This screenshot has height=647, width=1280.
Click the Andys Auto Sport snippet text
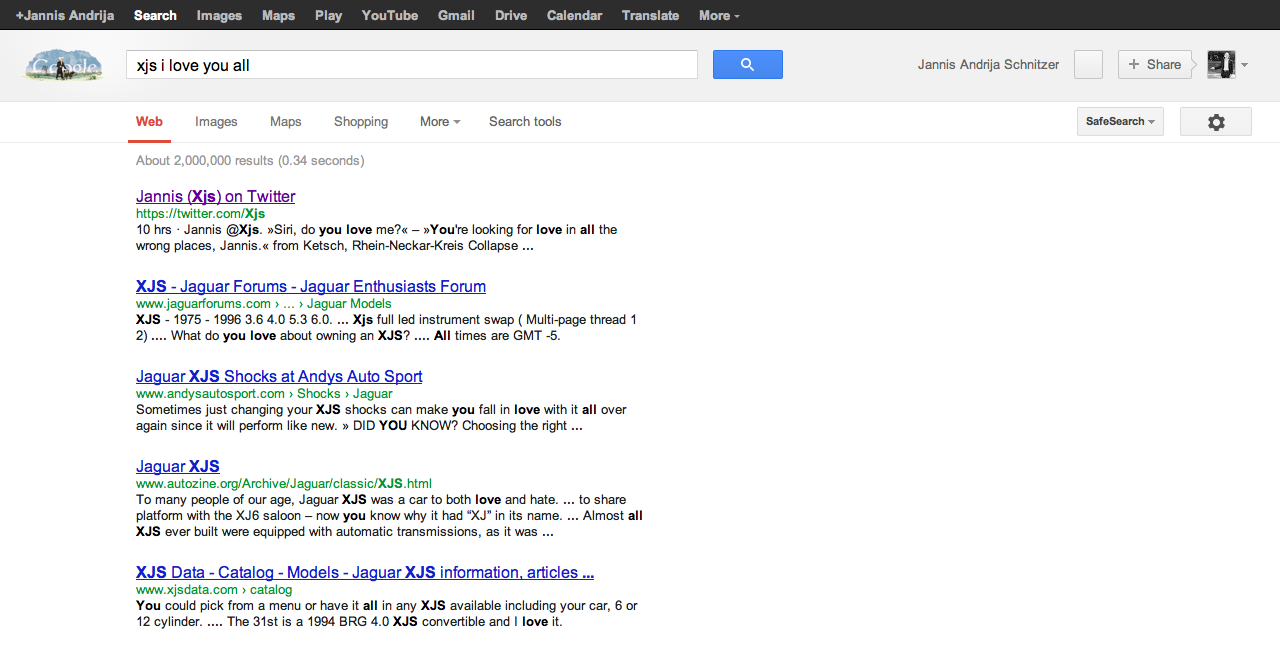pyautogui.click(x=381, y=417)
